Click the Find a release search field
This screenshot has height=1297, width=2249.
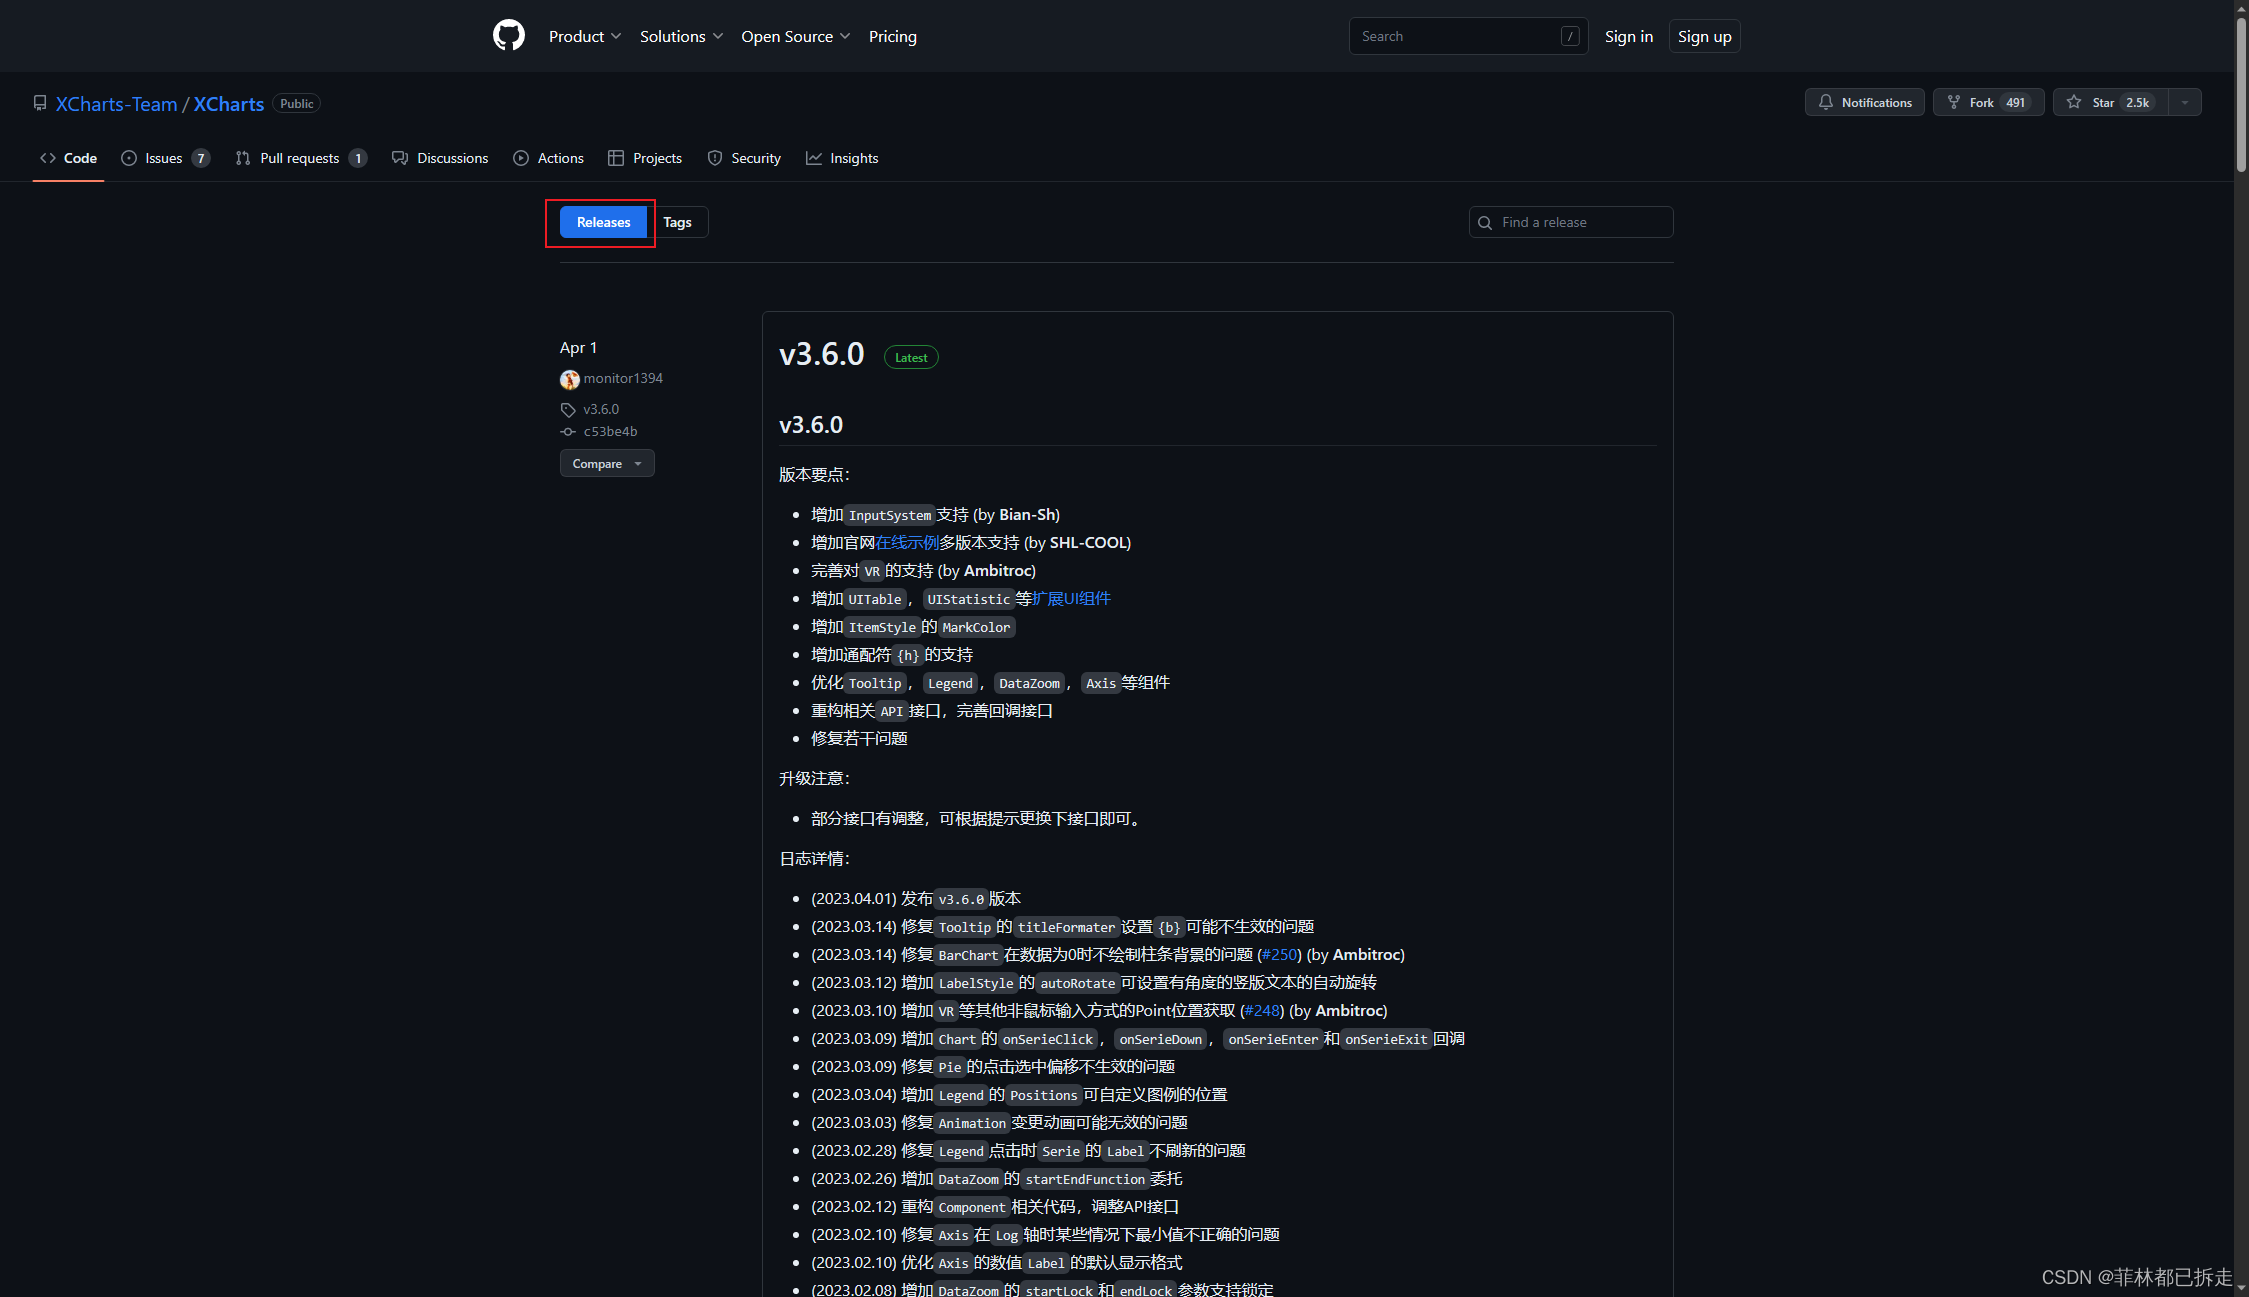1569,222
